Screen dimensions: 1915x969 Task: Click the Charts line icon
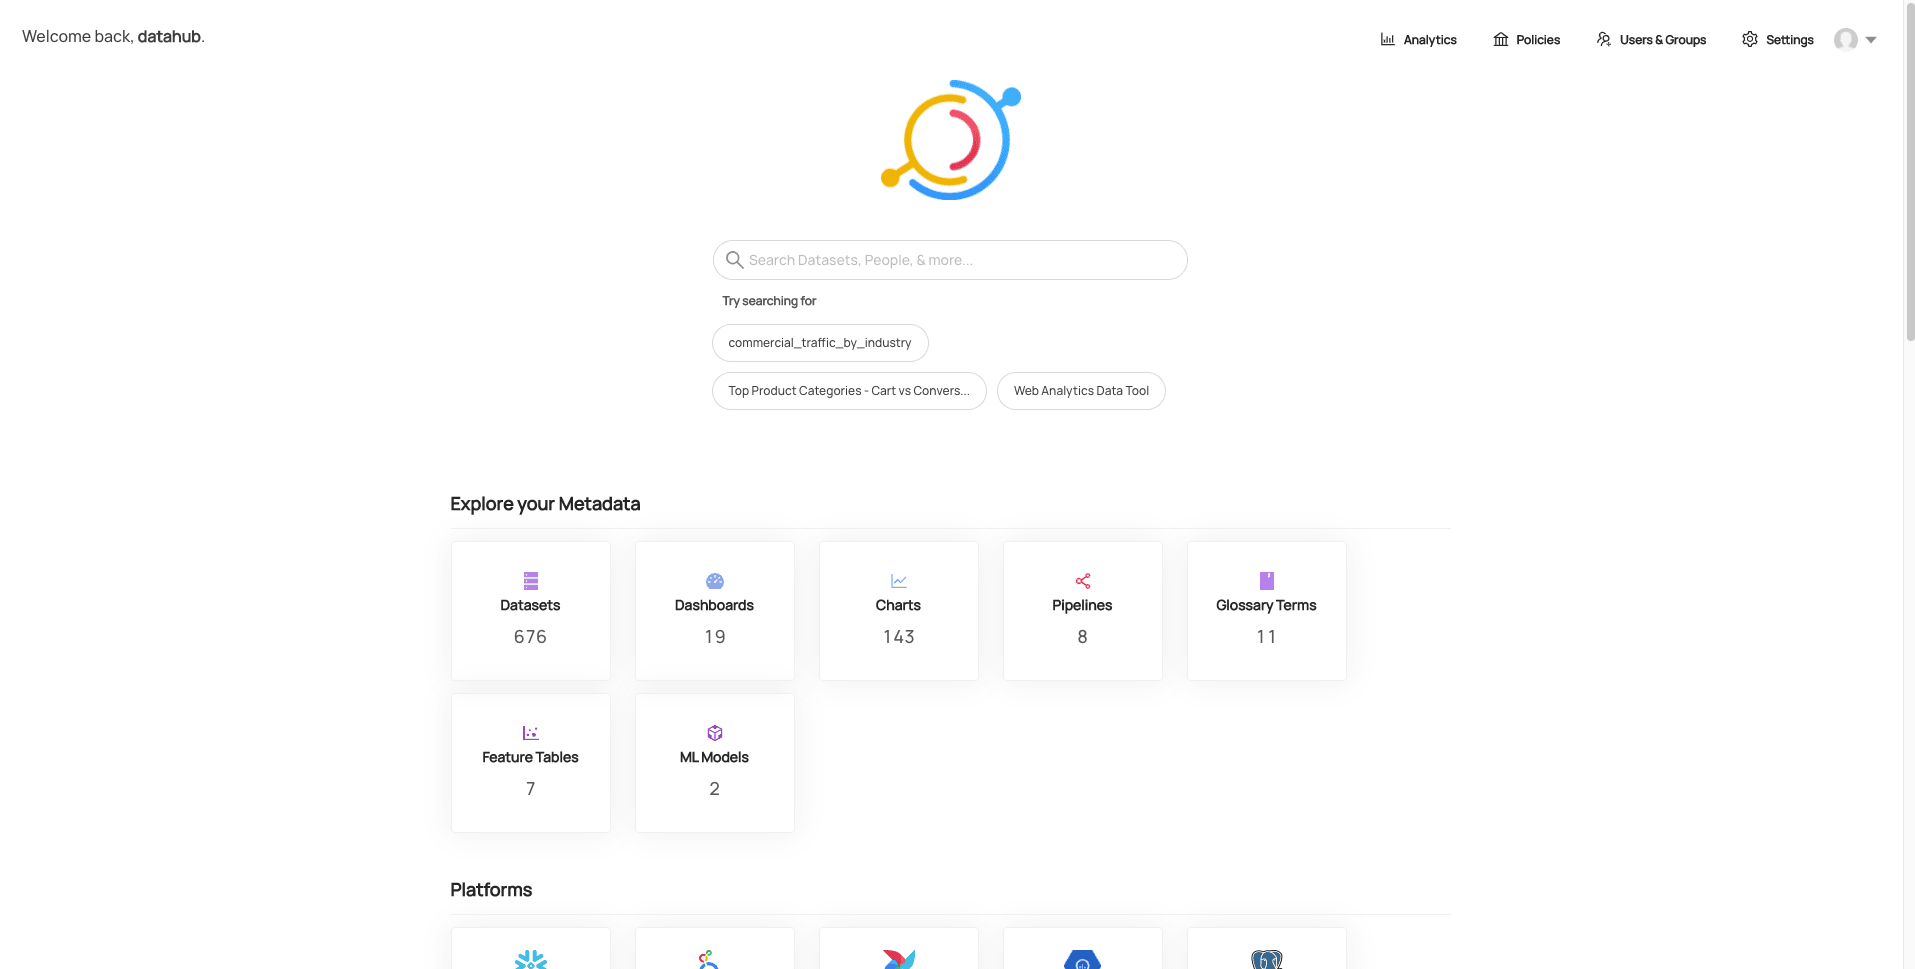tap(899, 581)
